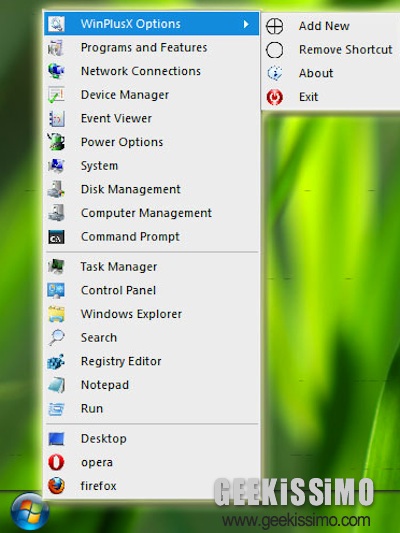Expand the WinPlusX Options submenu arrow
The width and height of the screenshot is (400, 533).
(x=246, y=24)
